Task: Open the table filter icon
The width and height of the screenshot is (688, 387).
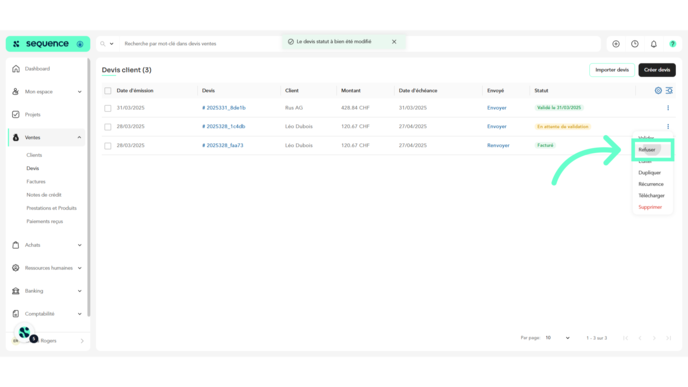Action: (669, 90)
